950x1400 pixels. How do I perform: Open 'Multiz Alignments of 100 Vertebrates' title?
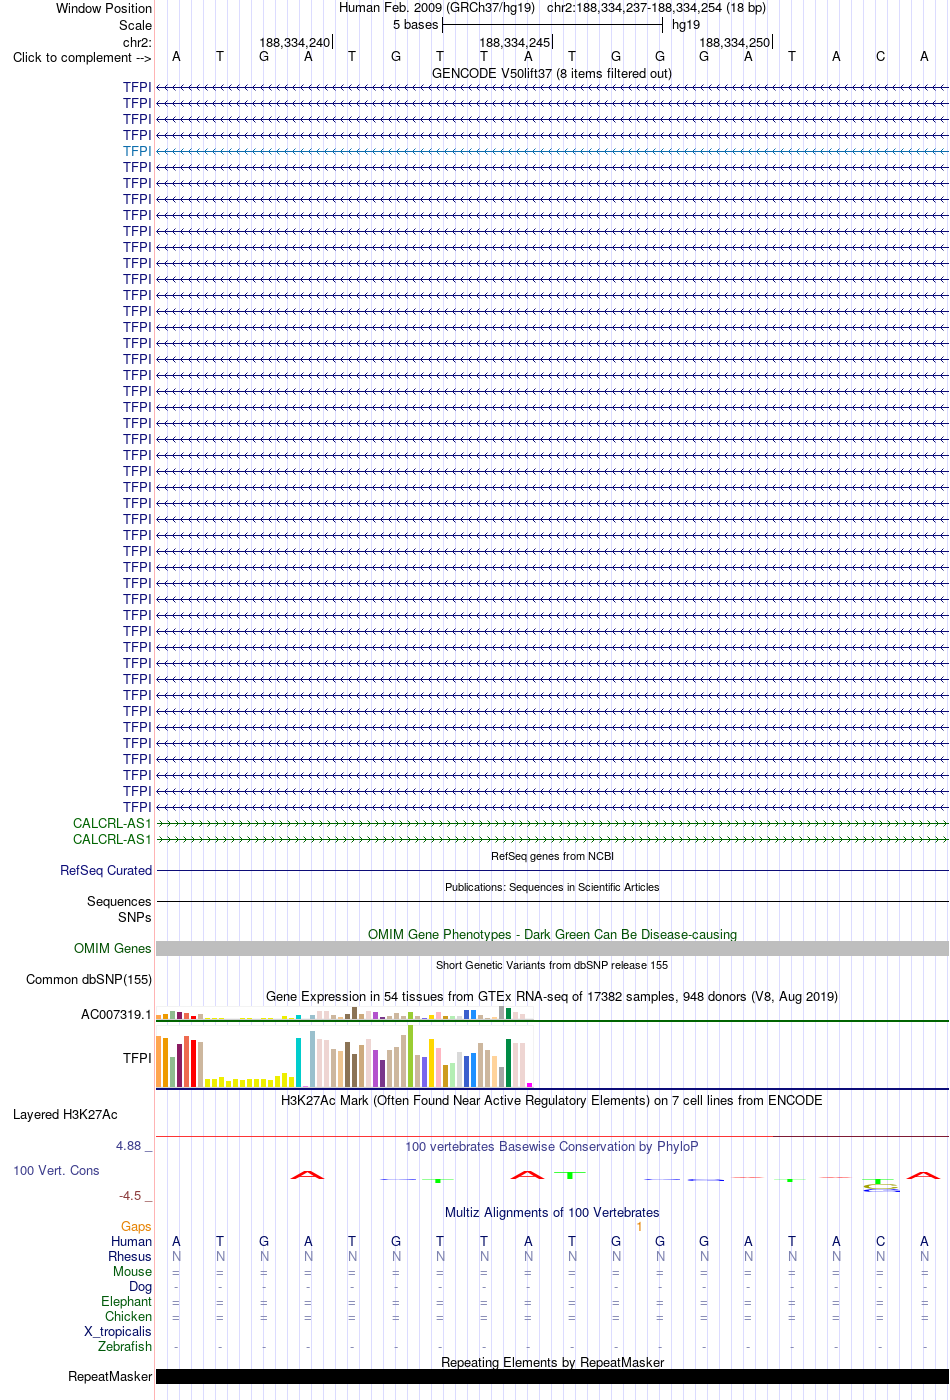point(552,1212)
